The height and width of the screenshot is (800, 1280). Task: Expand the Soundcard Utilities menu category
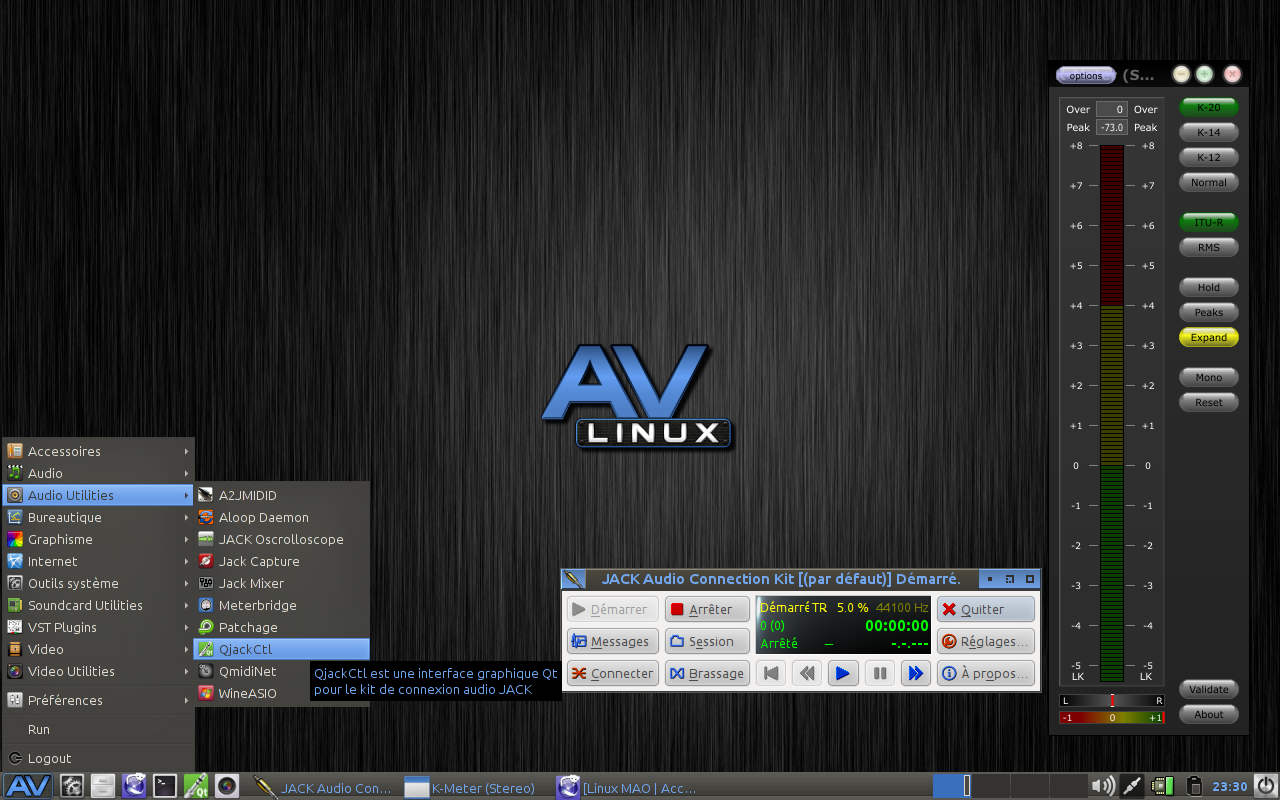(x=98, y=605)
